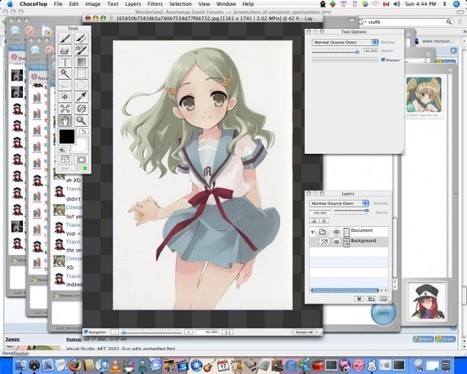Viewport: 467px width, 374px height.
Task: Click the last button at bottom of Layers panel
Action: 384,299
